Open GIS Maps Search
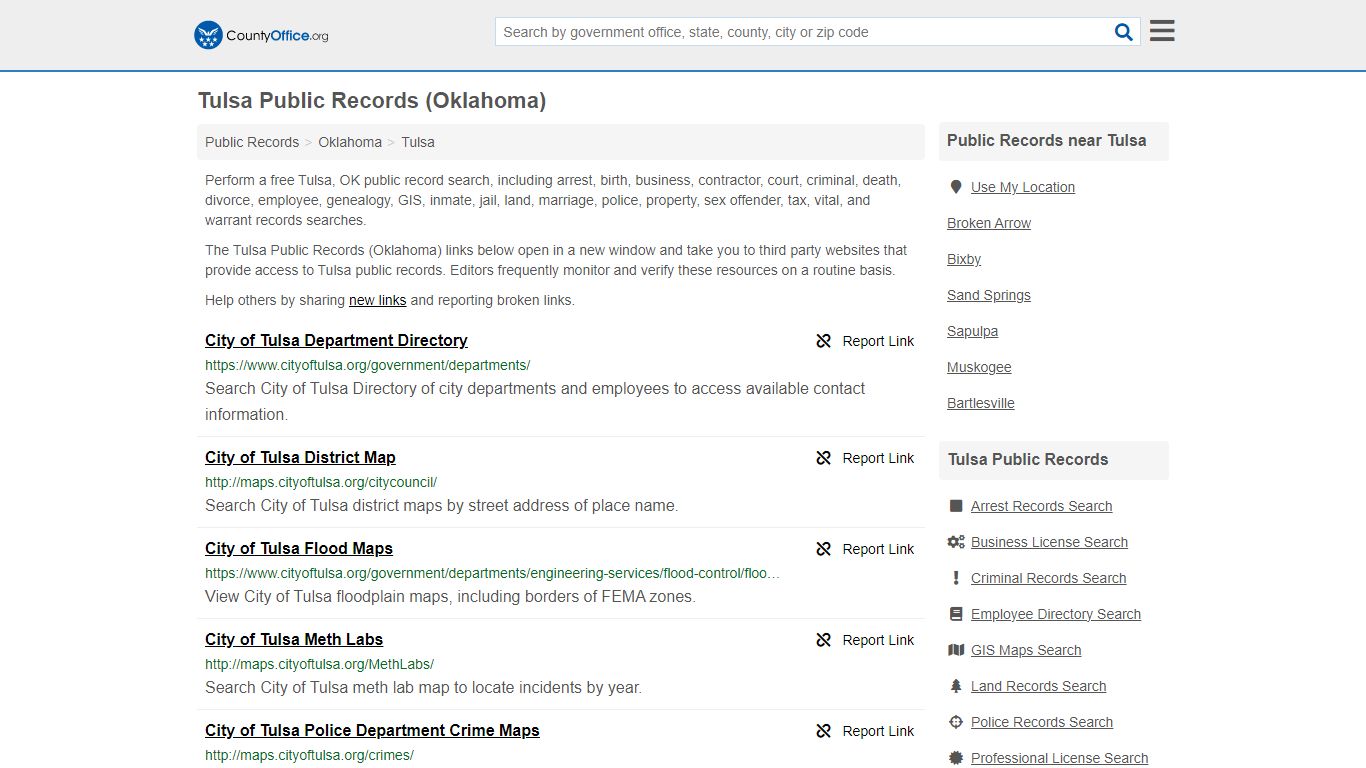 pos(1026,650)
